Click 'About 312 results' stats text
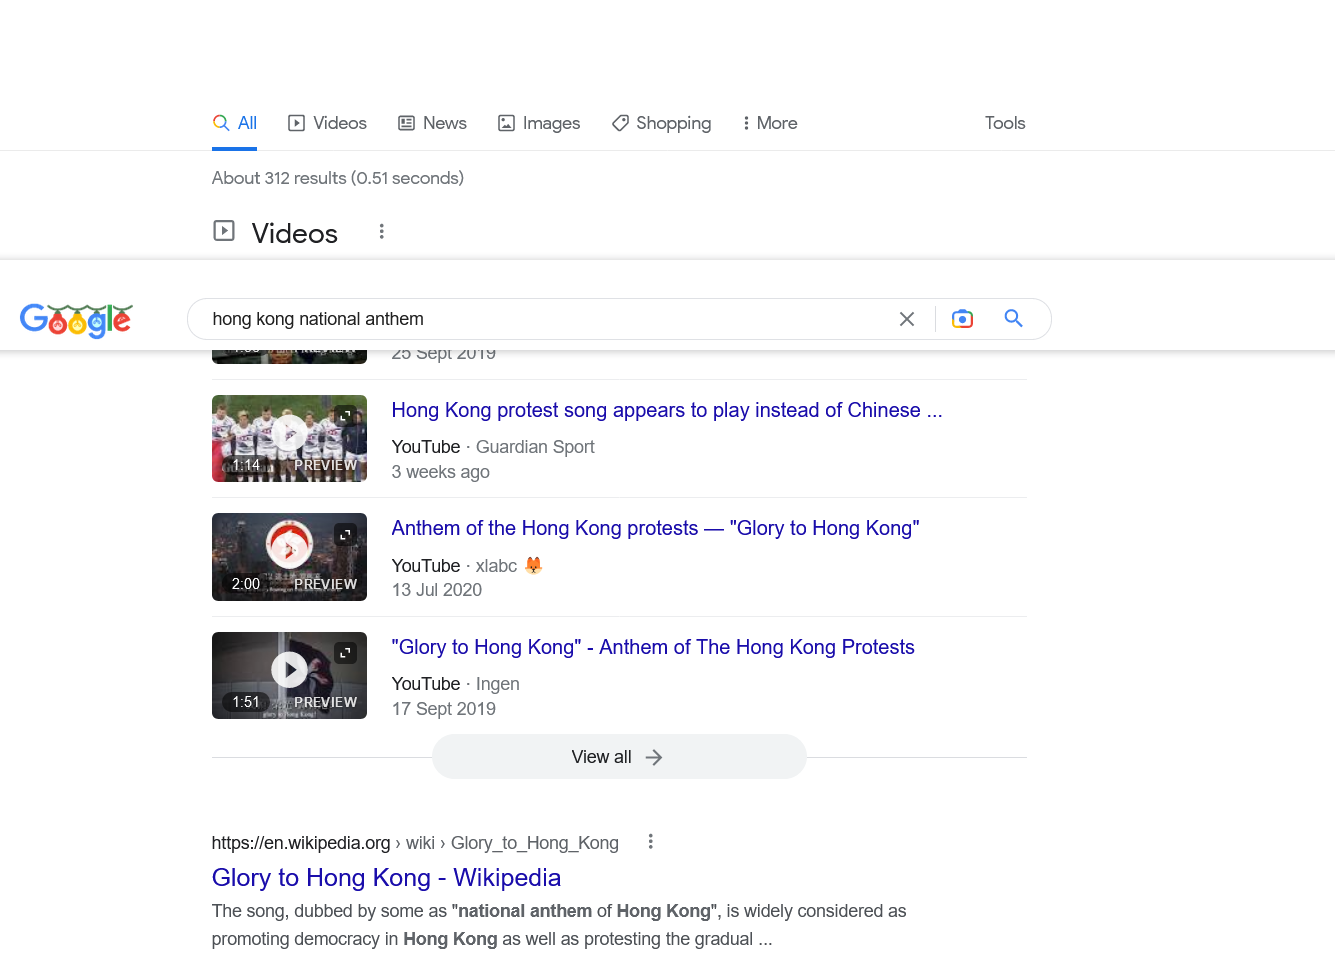Screen dimensions: 1335x957 pos(338,178)
